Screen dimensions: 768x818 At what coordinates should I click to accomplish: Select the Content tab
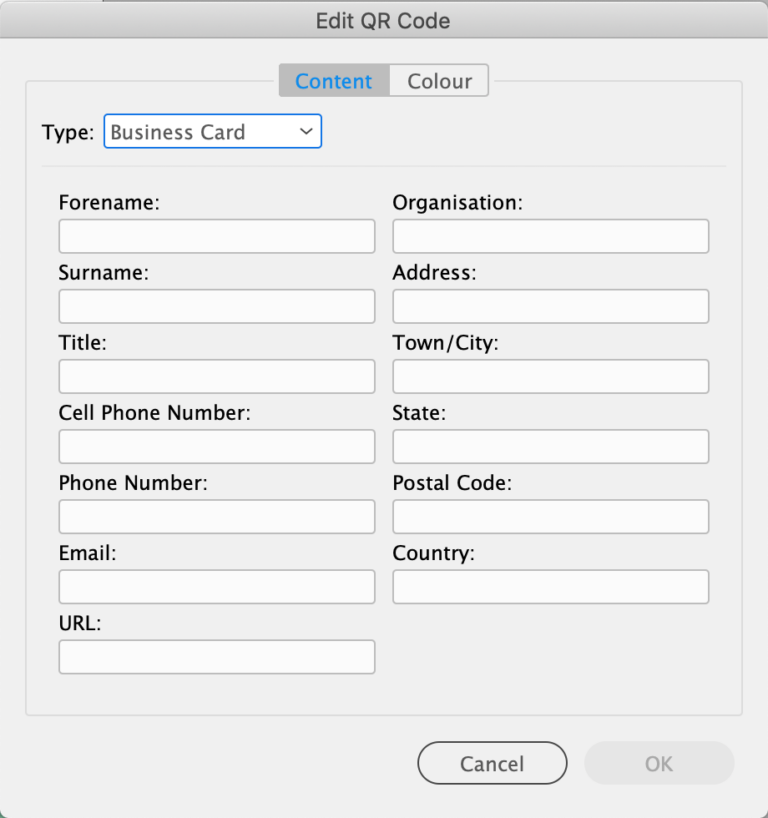click(x=333, y=81)
